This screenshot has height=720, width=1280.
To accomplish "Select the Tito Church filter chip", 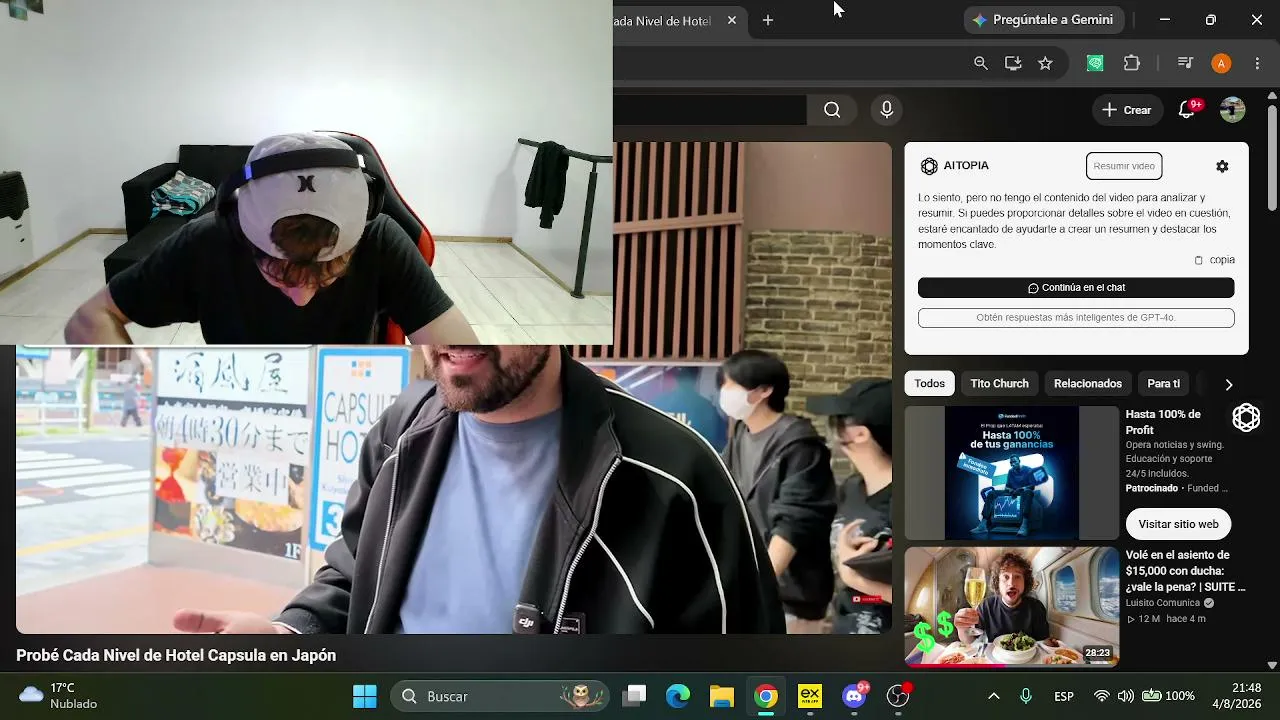I will coord(999,384).
